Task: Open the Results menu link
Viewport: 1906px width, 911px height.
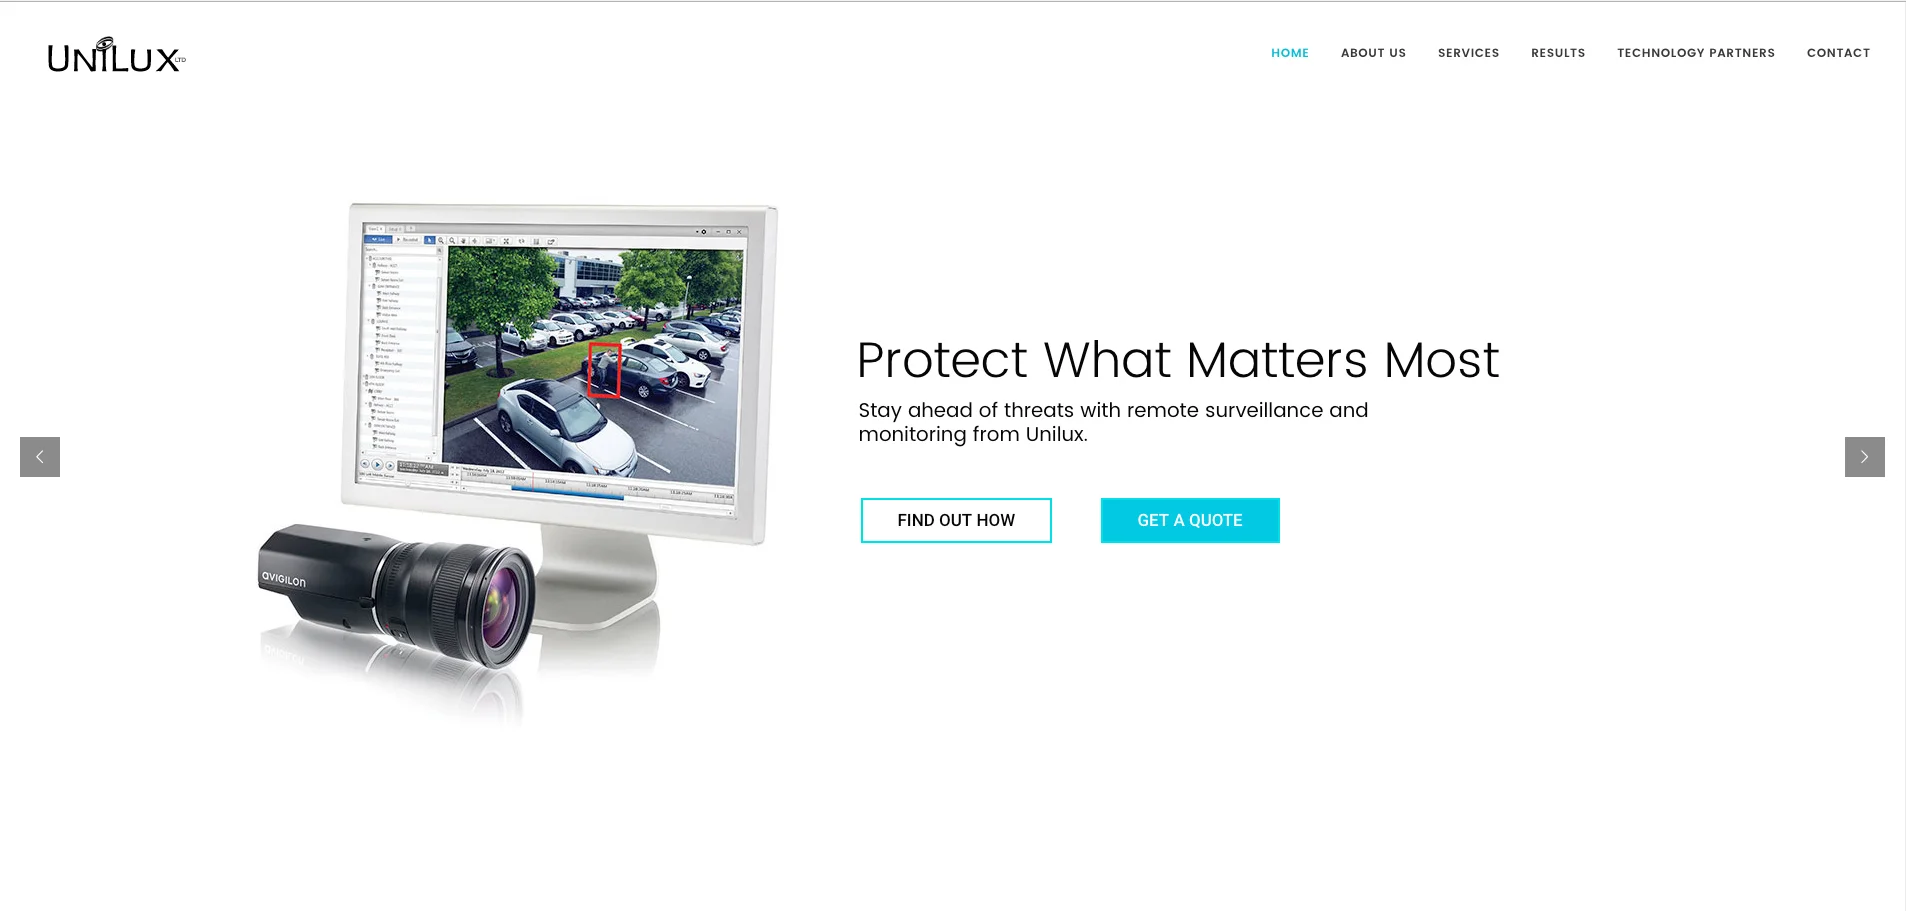Action: pos(1558,53)
